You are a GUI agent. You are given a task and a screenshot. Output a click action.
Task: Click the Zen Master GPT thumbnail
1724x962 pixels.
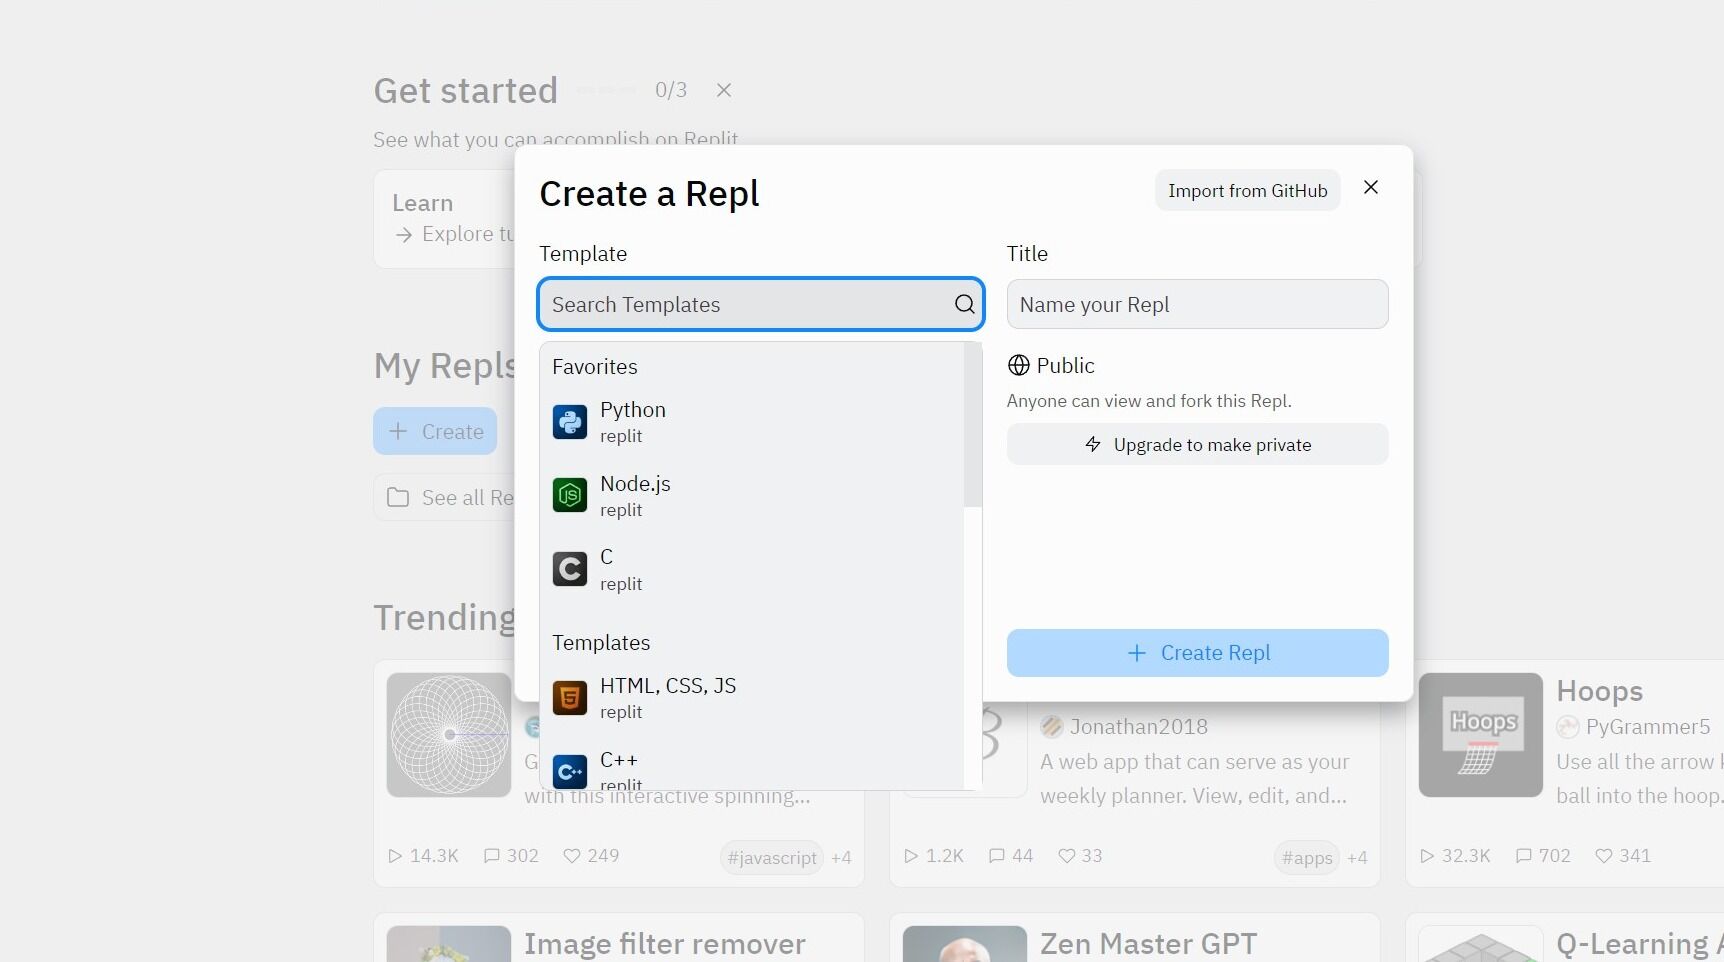(x=964, y=944)
